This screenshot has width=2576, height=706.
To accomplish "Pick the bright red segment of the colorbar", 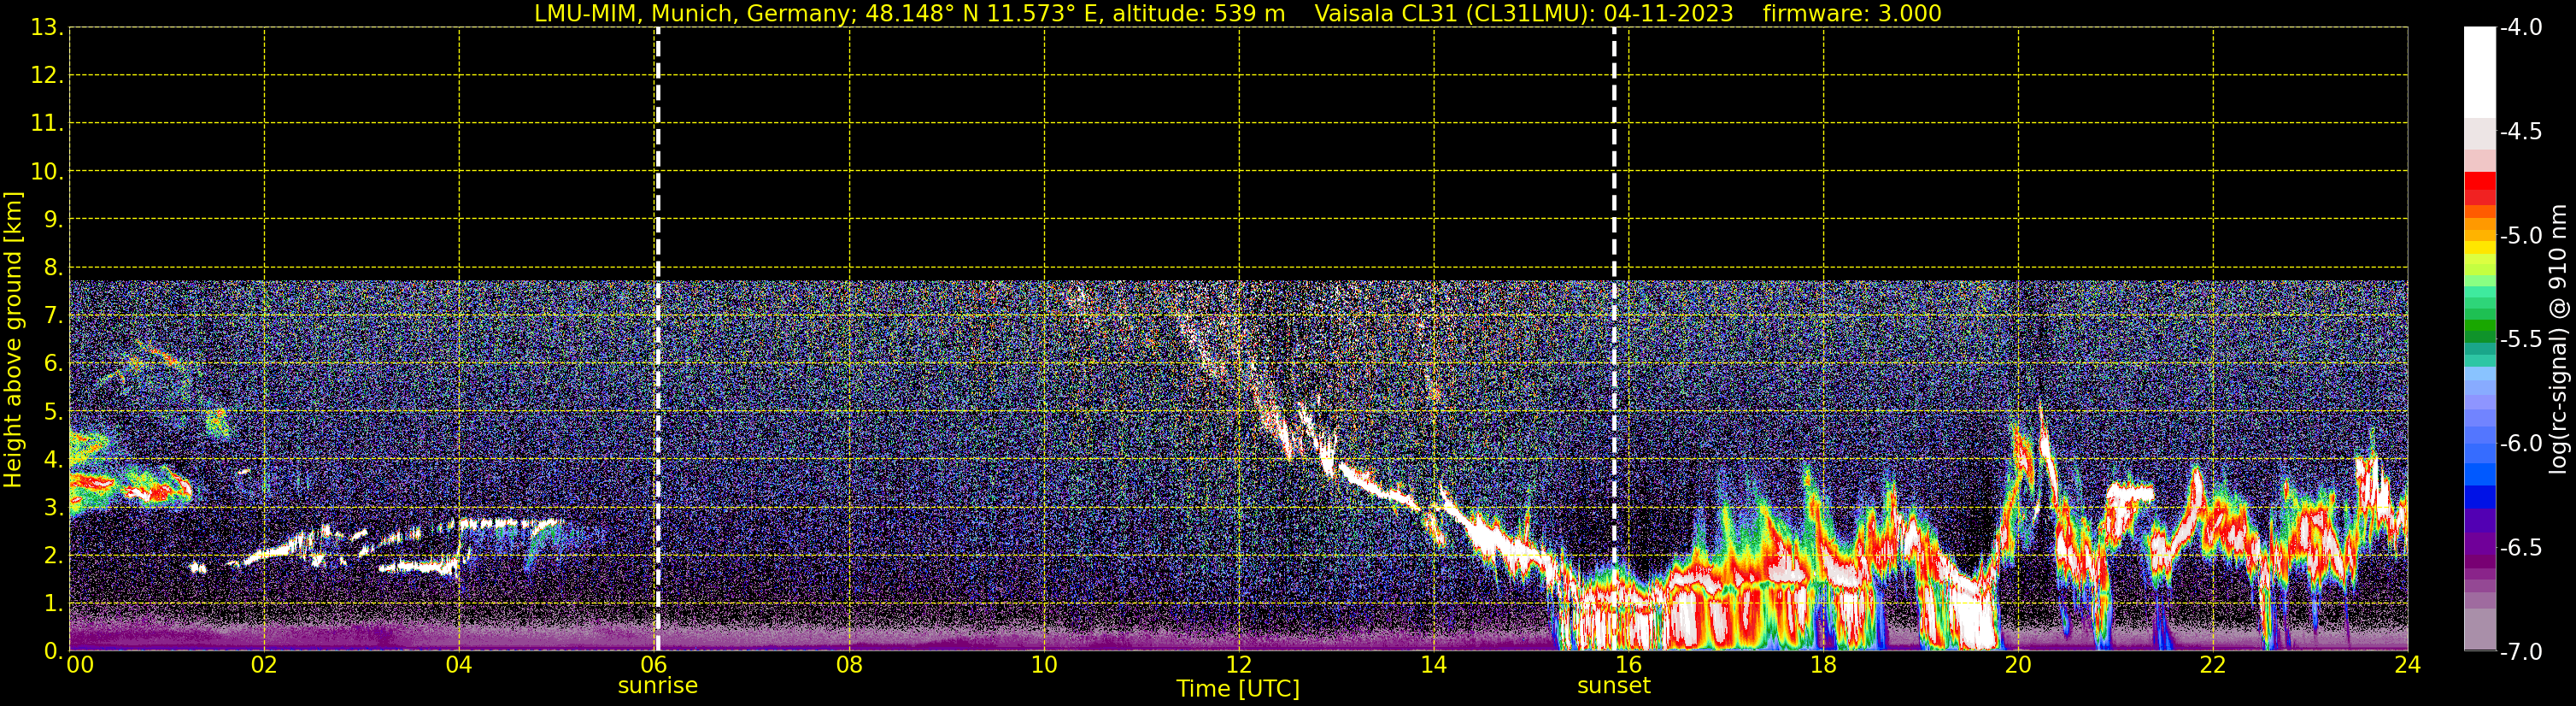I will [2479, 181].
